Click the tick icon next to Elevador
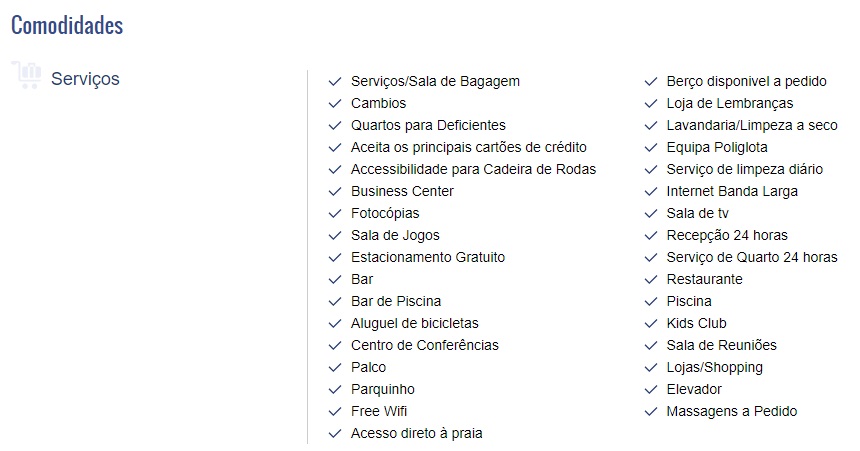 click(x=650, y=390)
